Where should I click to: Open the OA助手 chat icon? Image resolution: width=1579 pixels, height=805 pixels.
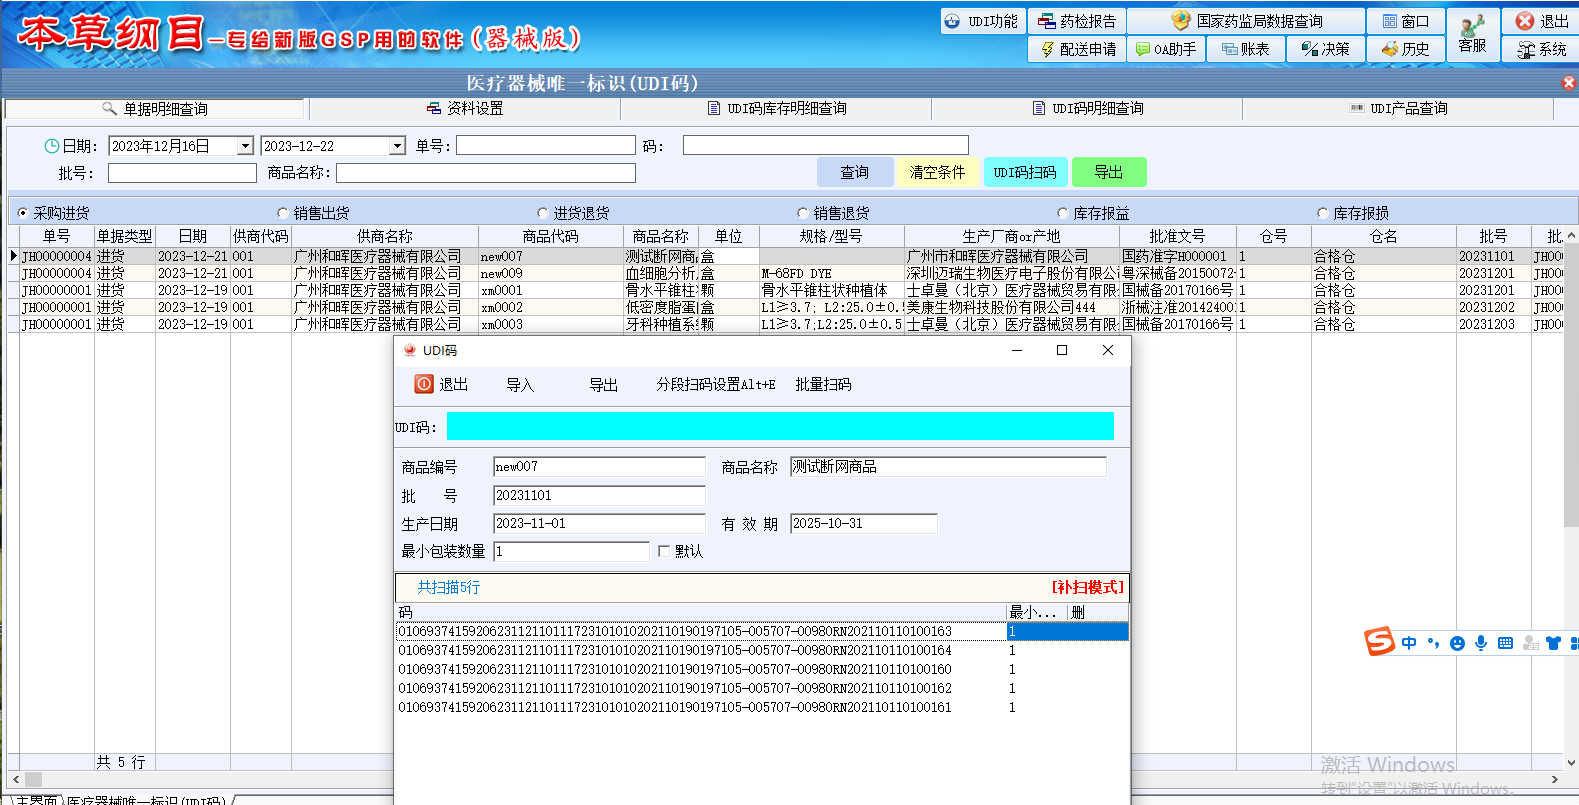pyautogui.click(x=1143, y=49)
